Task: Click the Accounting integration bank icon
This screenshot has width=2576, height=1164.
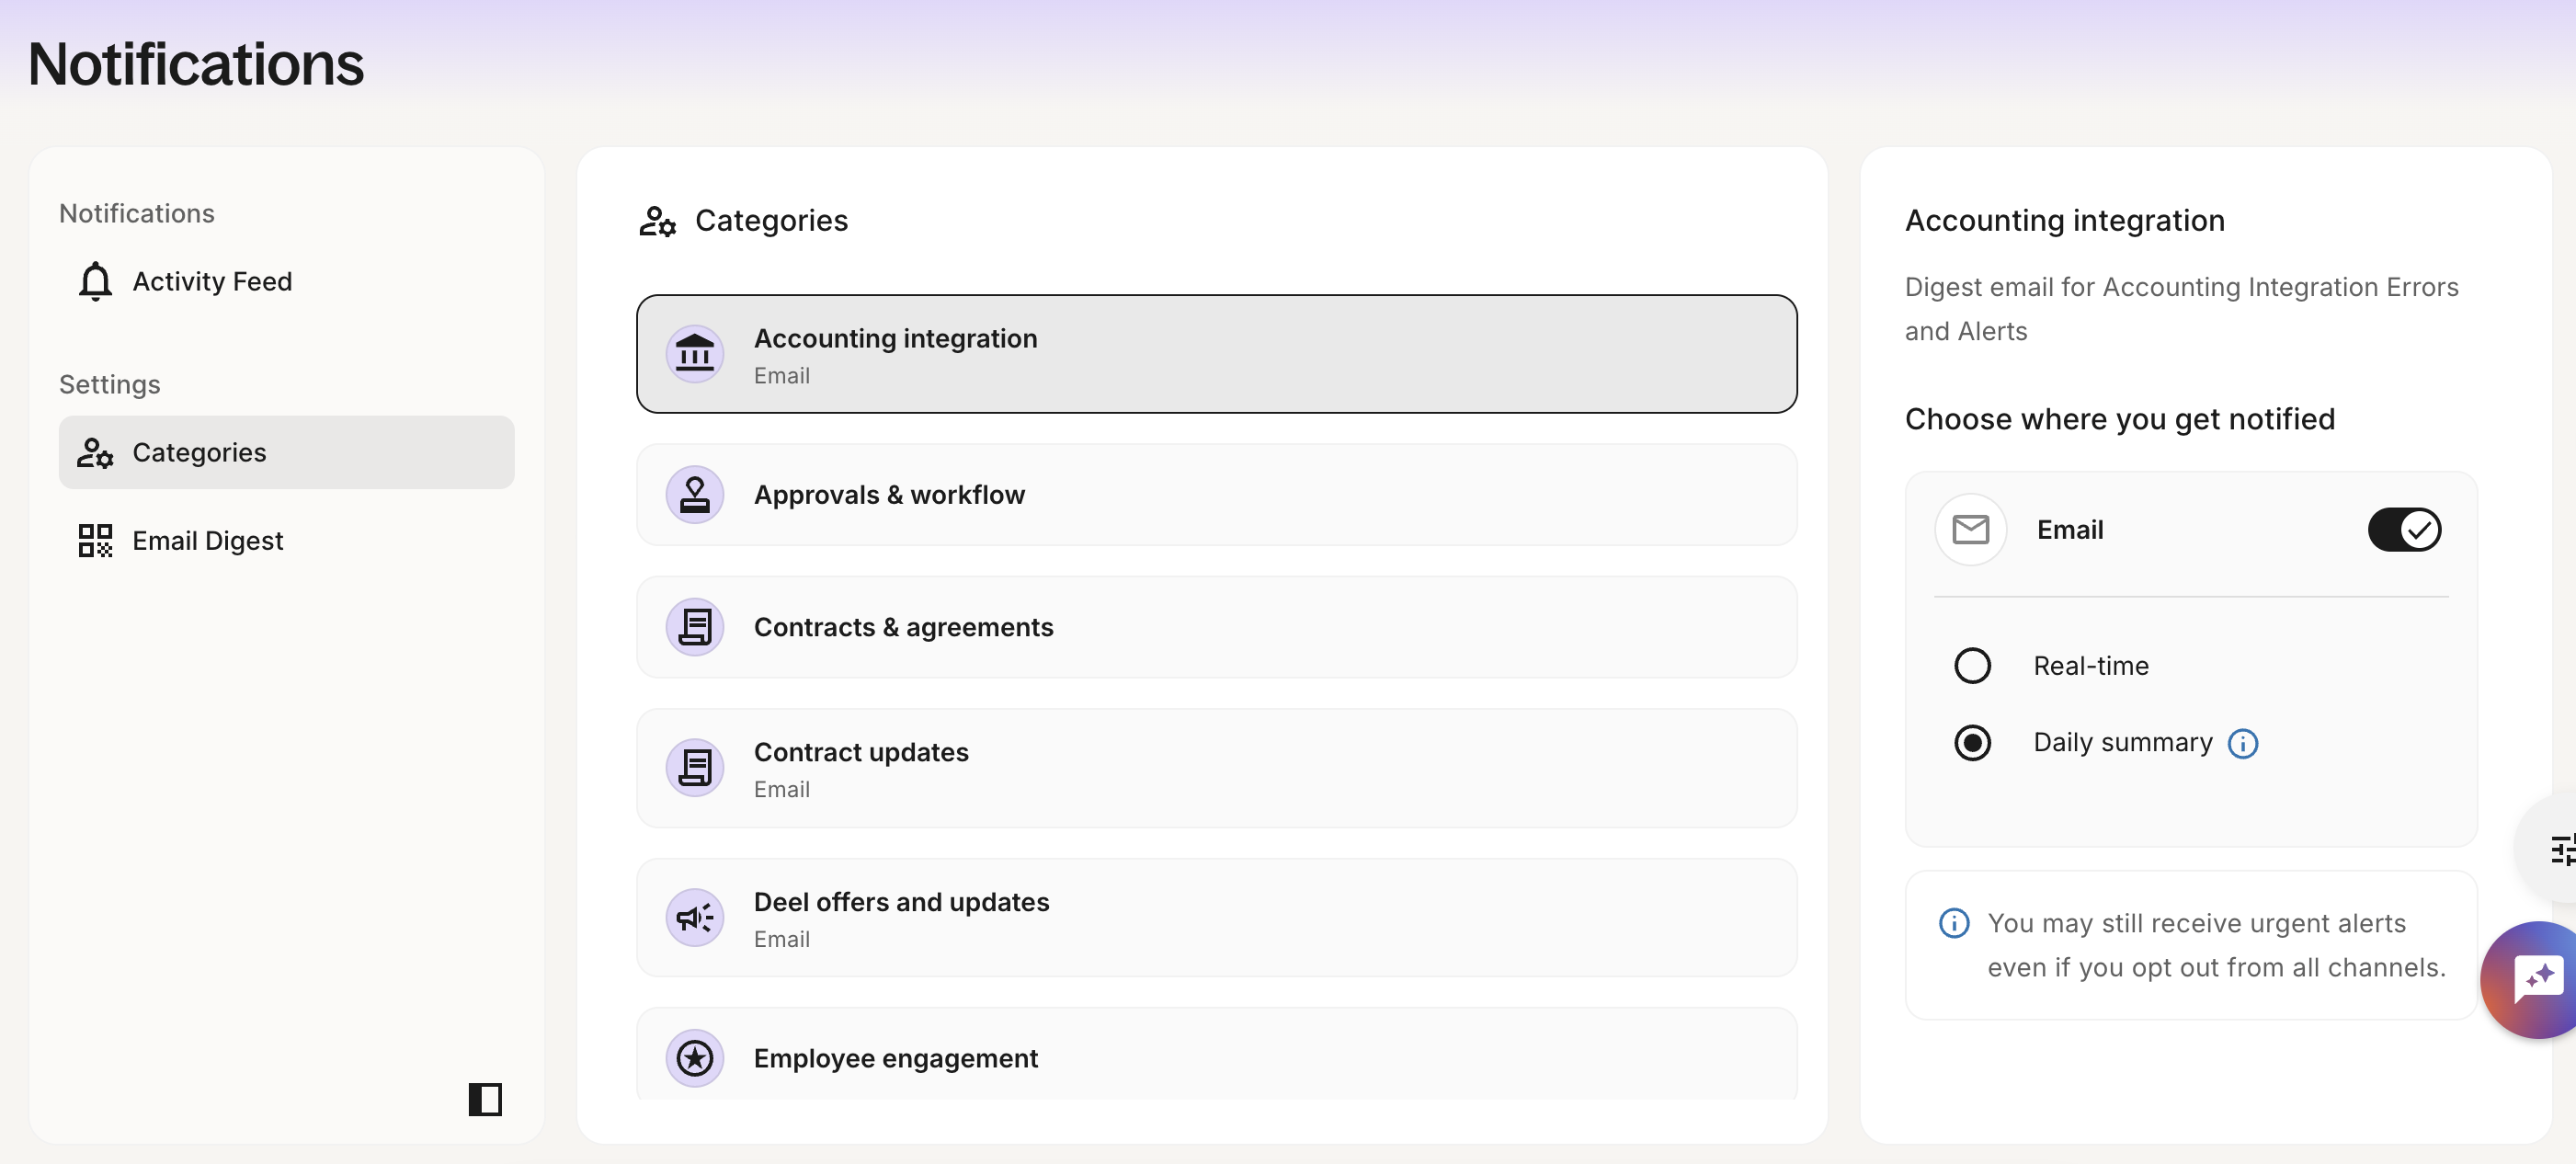Action: 694,354
